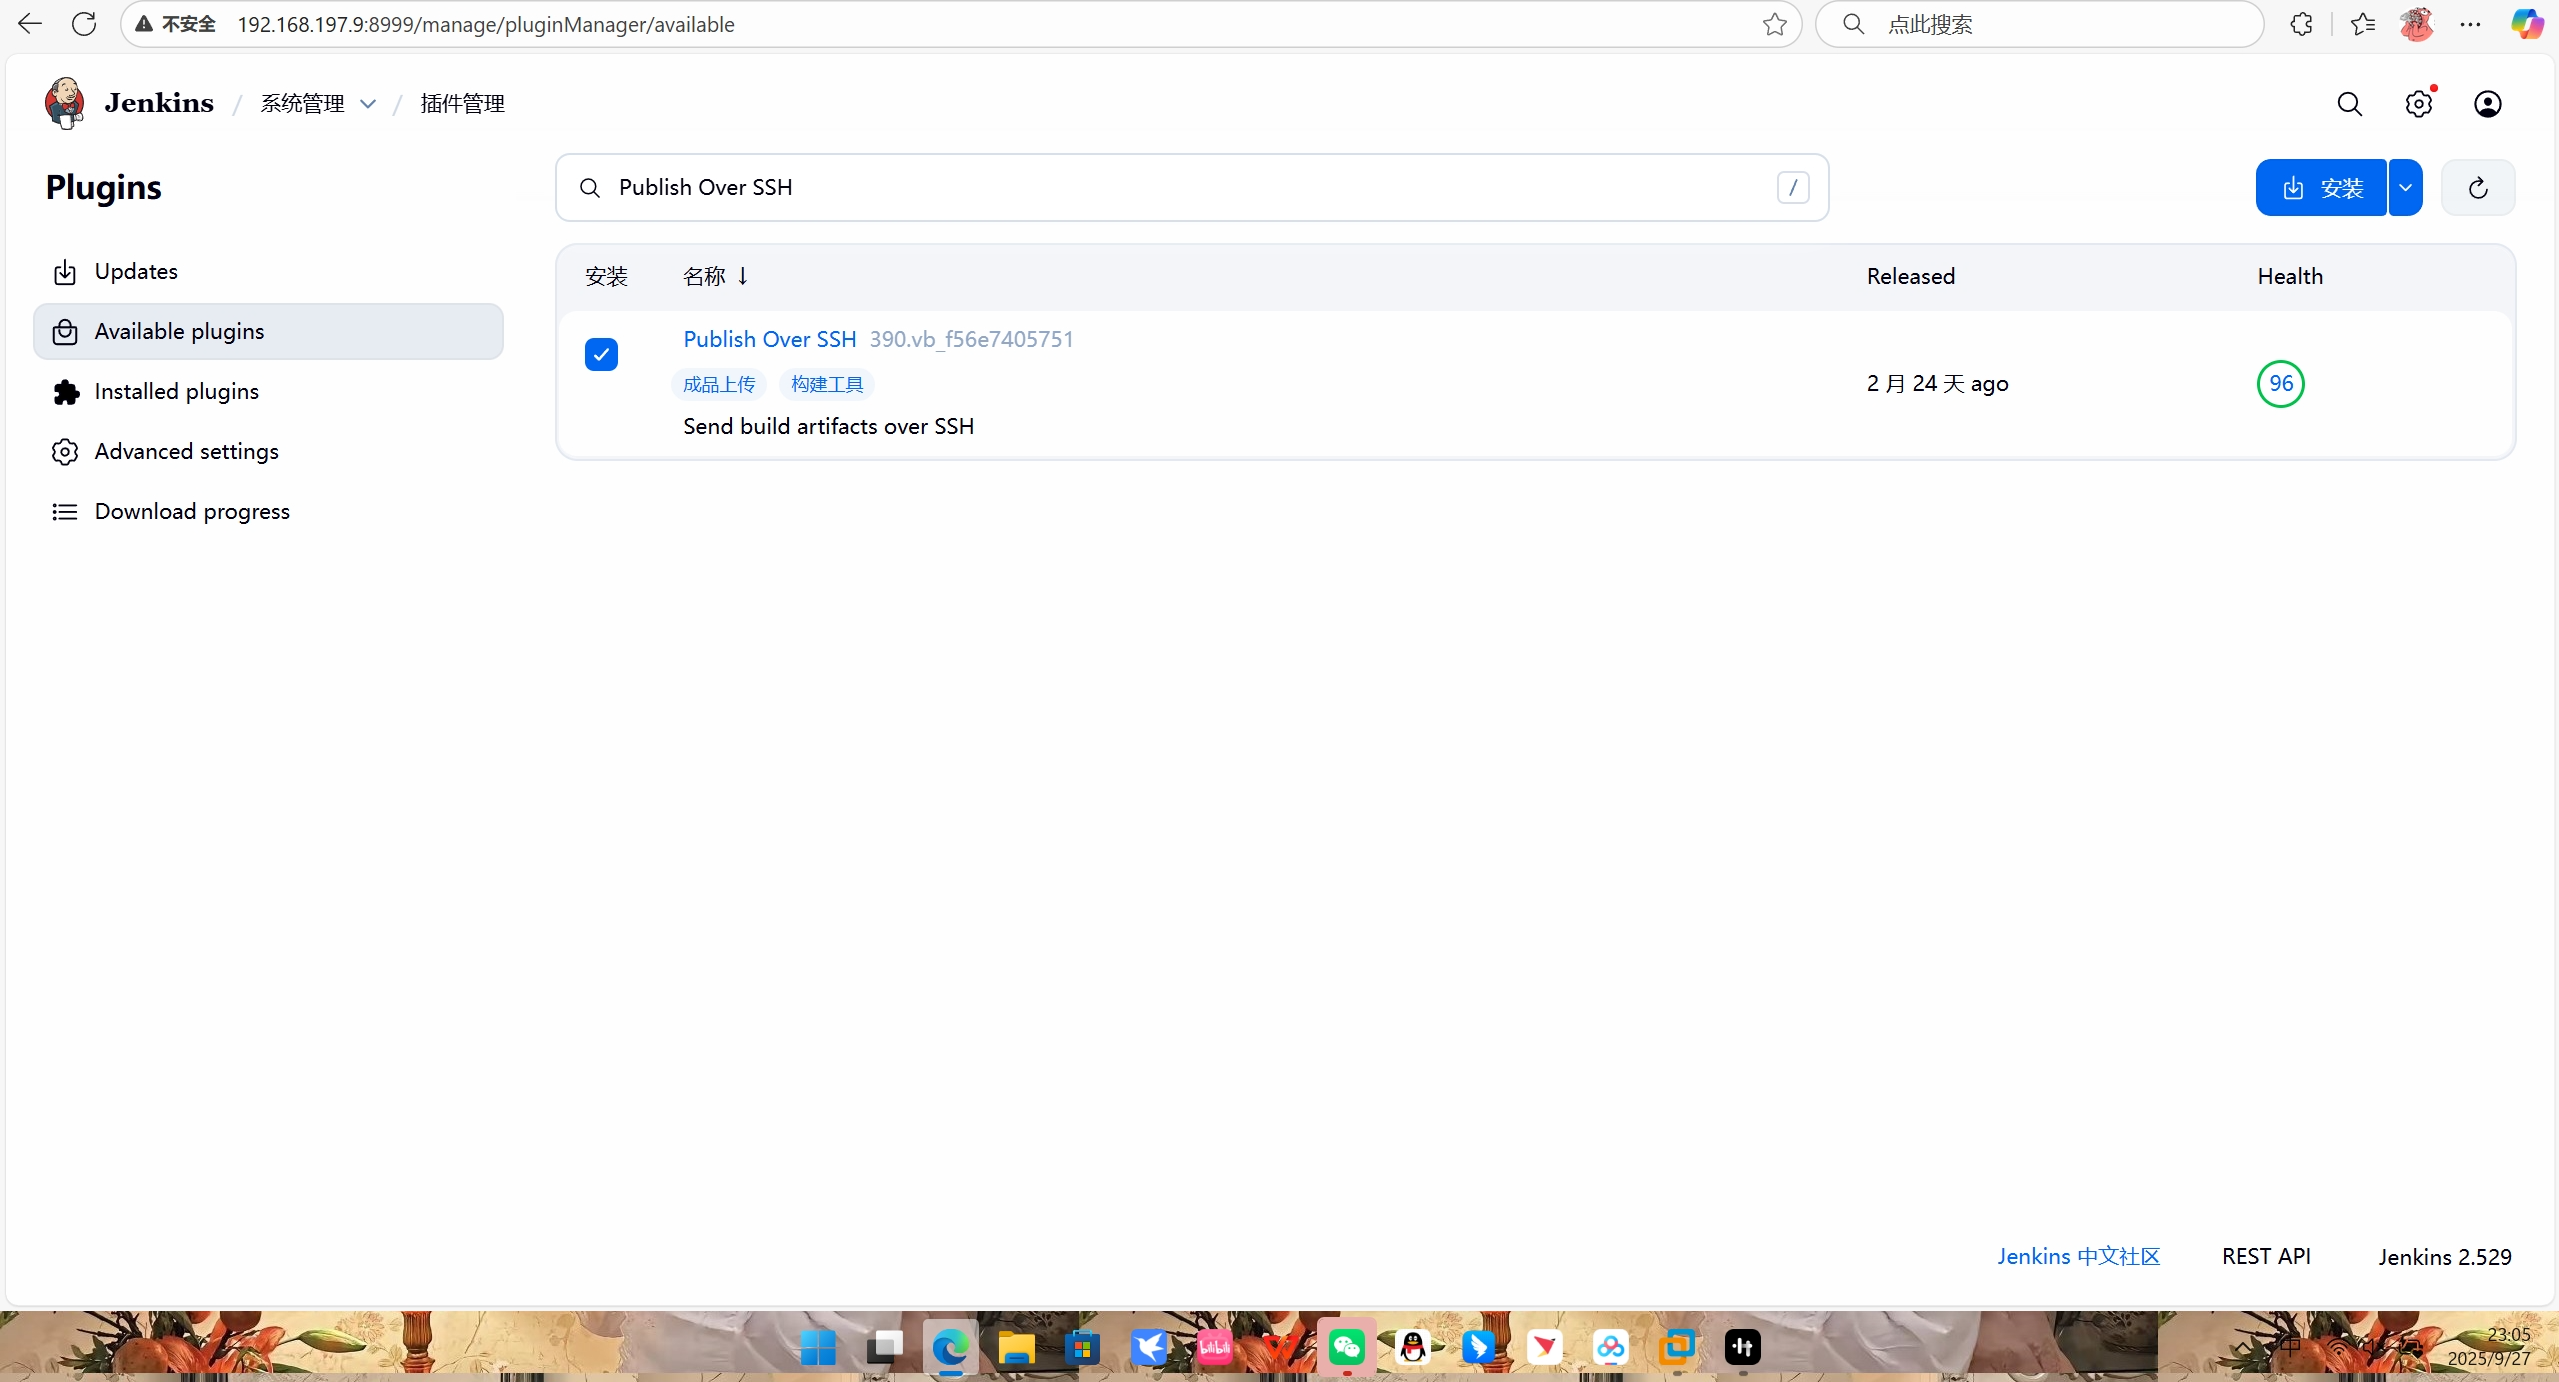This screenshot has width=2559, height=1382.
Task: Click the Released column header
Action: click(1910, 276)
